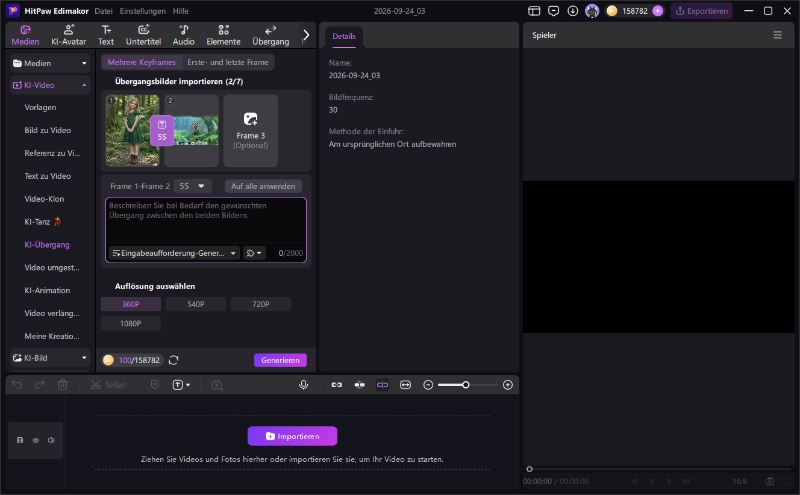Choose 540P resolution
This screenshot has width=800, height=495.
tap(195, 304)
